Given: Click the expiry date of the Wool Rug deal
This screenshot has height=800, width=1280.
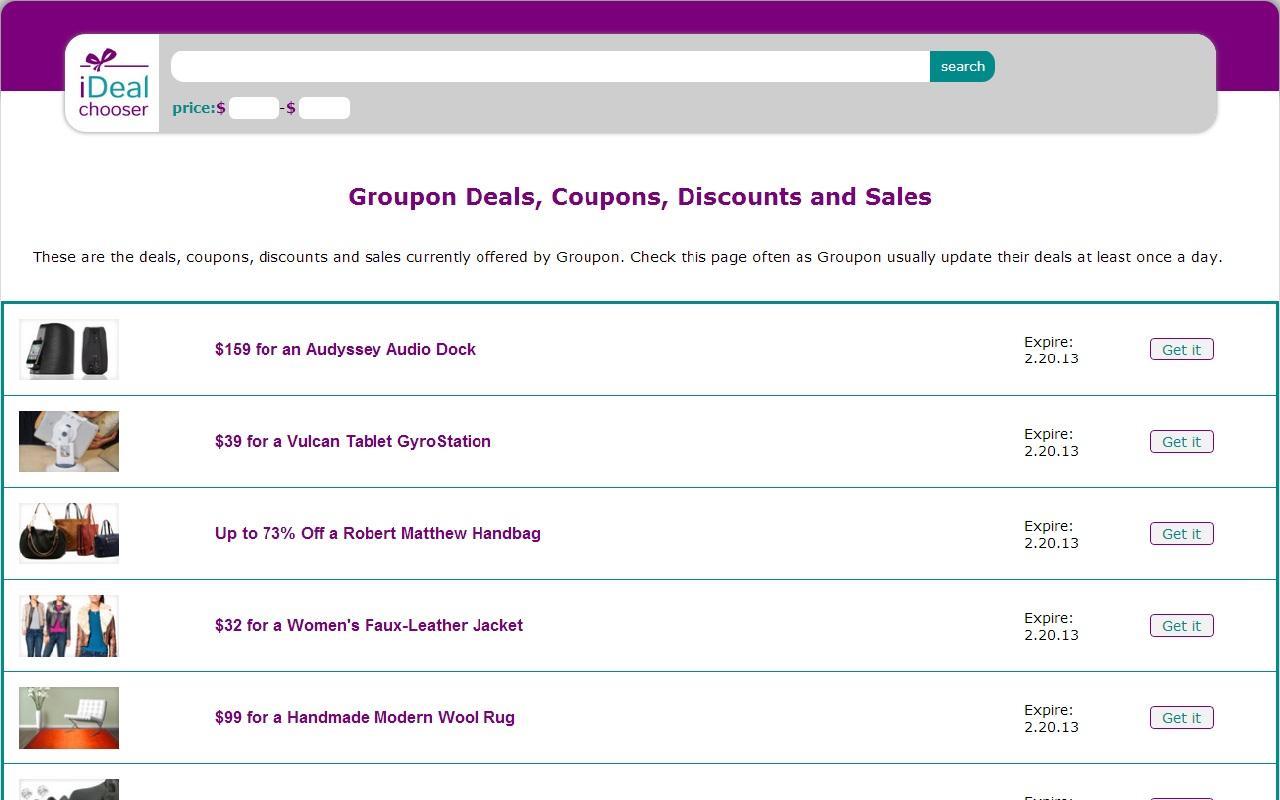Looking at the screenshot, I should (x=1051, y=718).
